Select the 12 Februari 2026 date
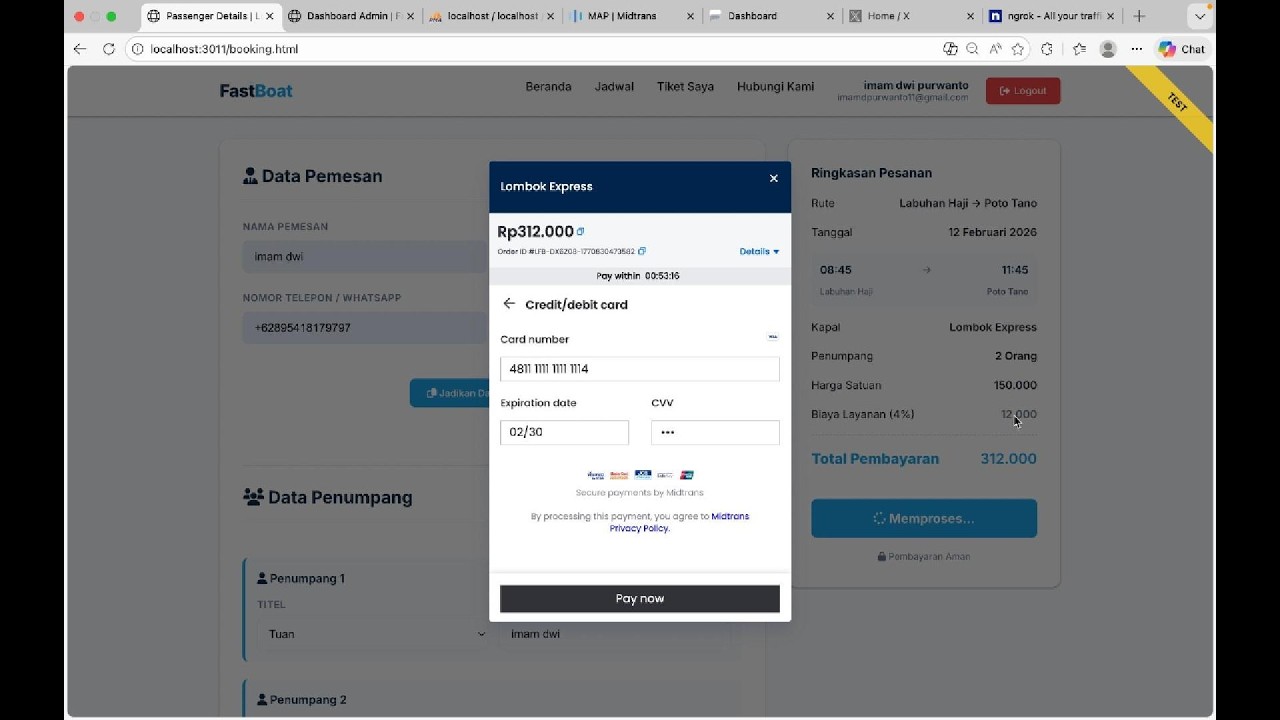Image resolution: width=1280 pixels, height=720 pixels. point(992,232)
